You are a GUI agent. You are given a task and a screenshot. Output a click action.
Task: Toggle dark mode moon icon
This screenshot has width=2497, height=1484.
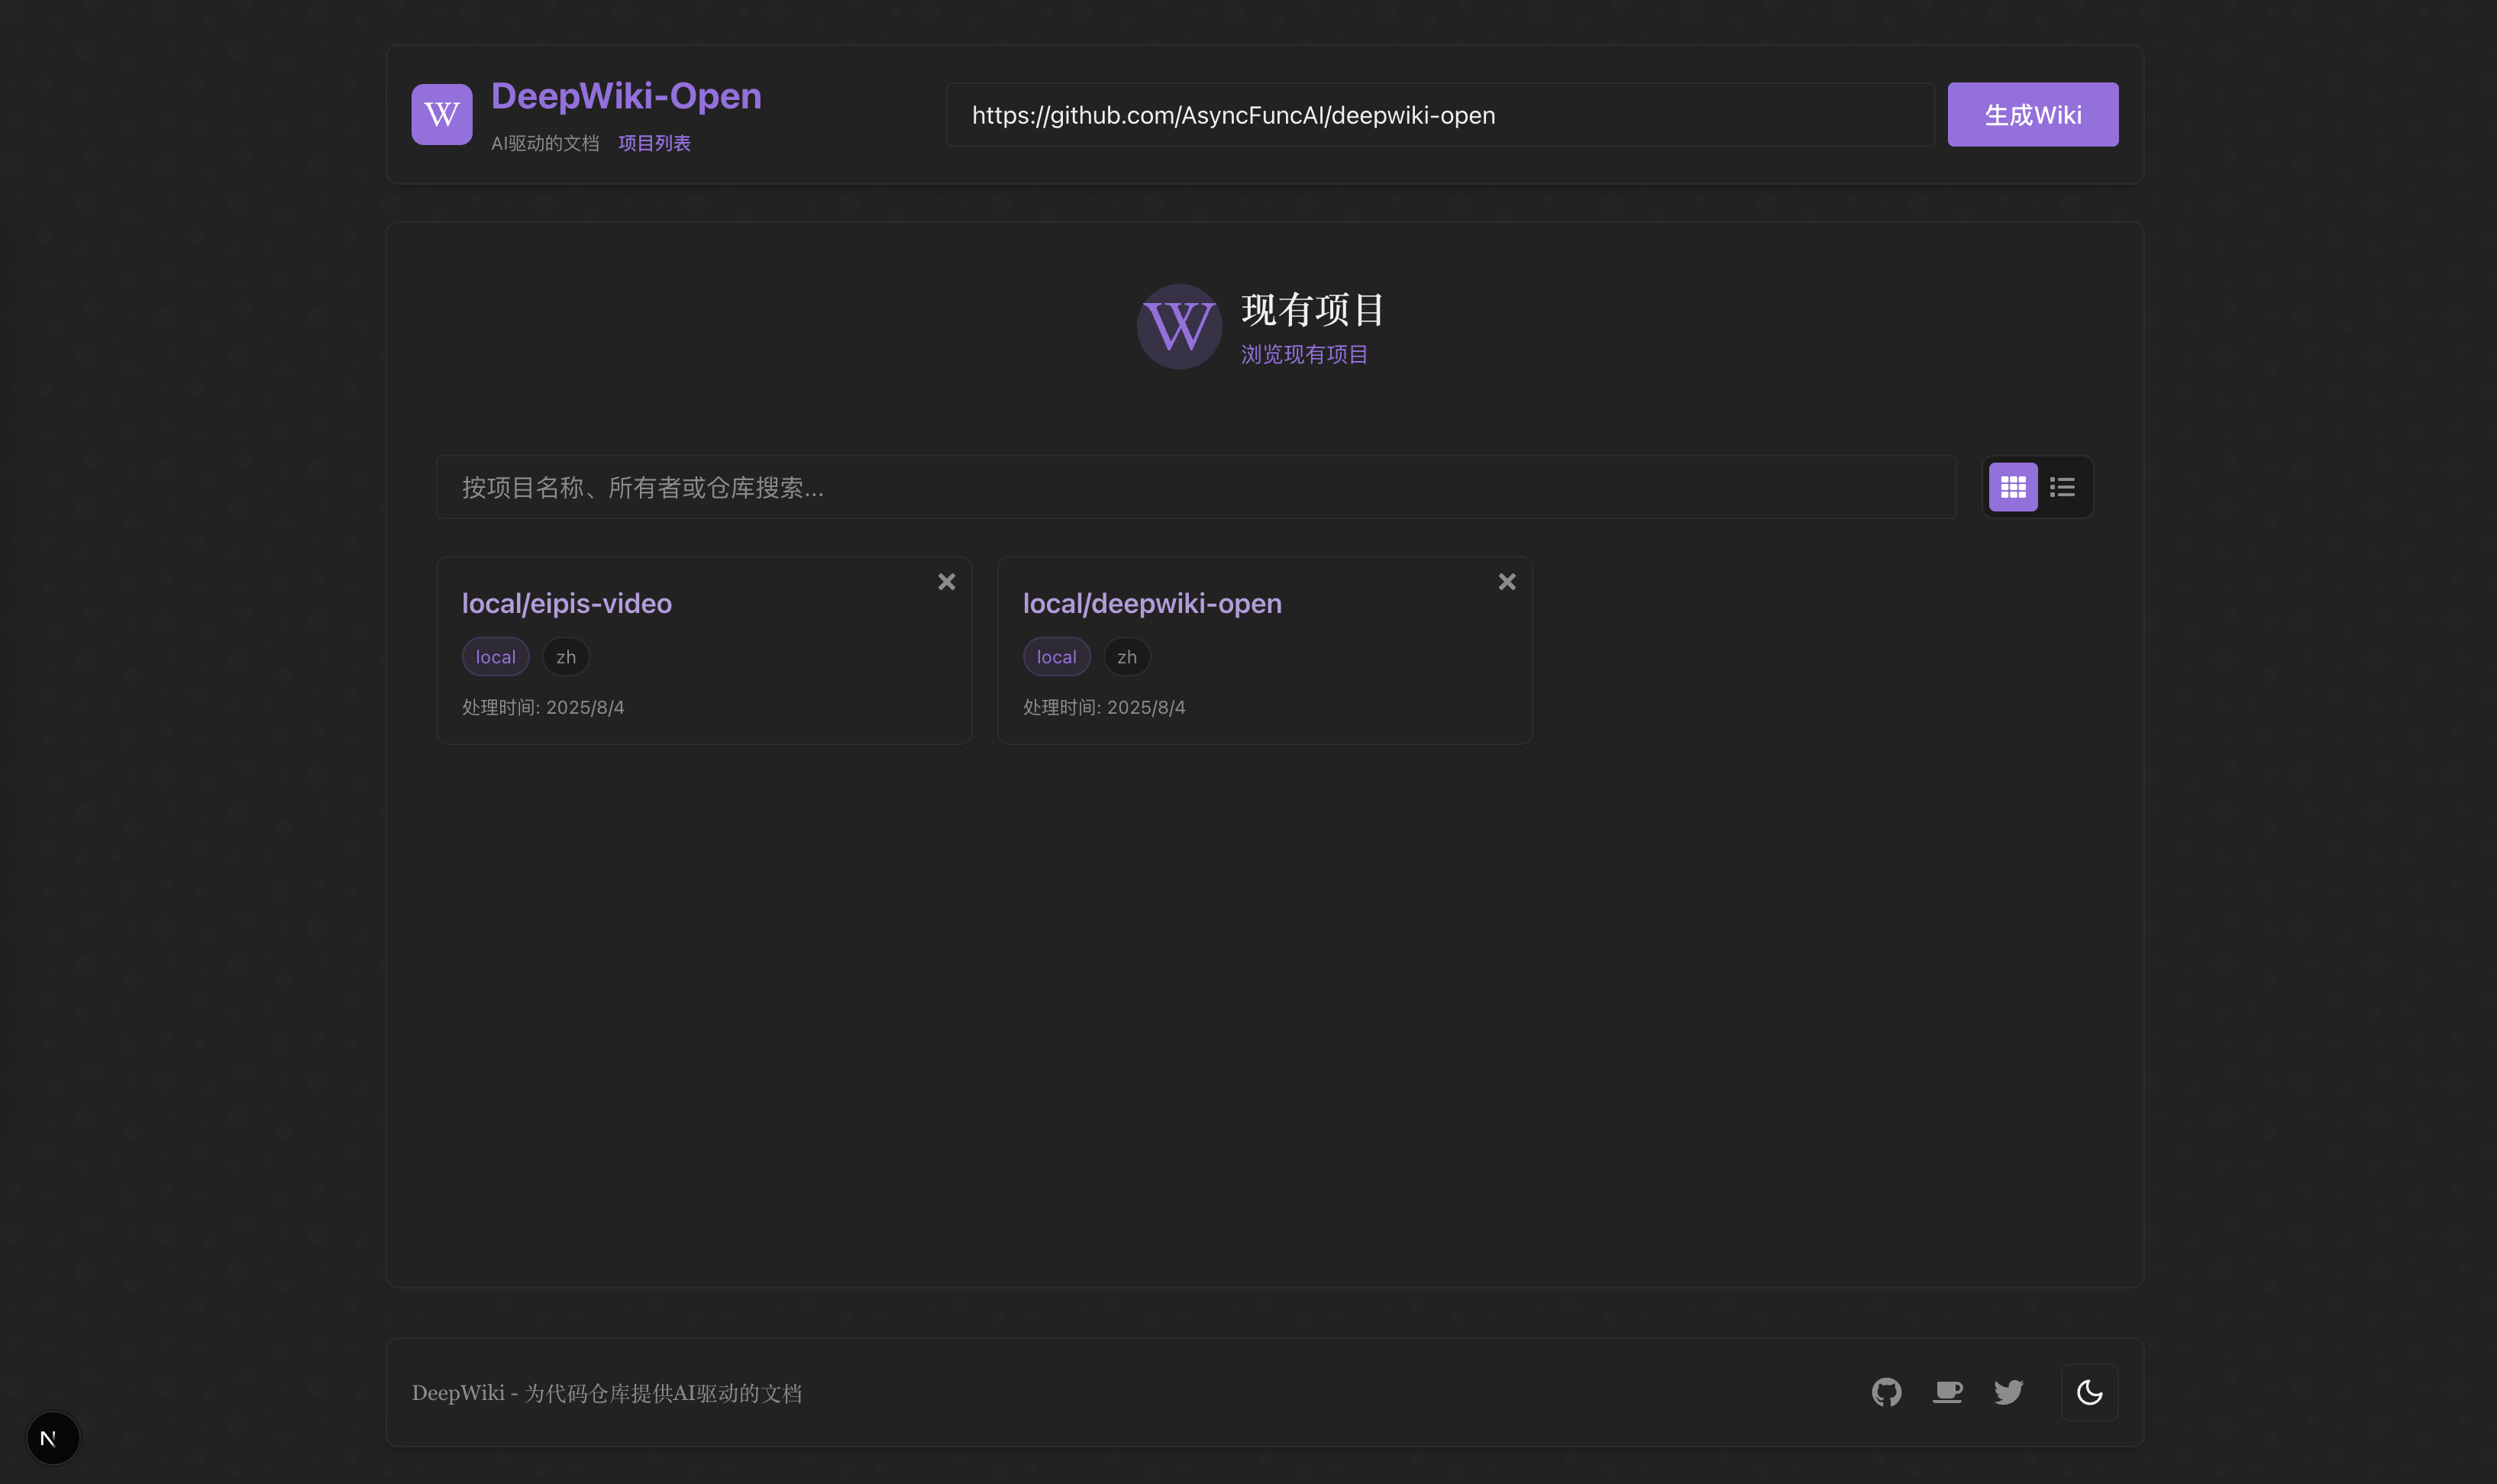point(2089,1392)
